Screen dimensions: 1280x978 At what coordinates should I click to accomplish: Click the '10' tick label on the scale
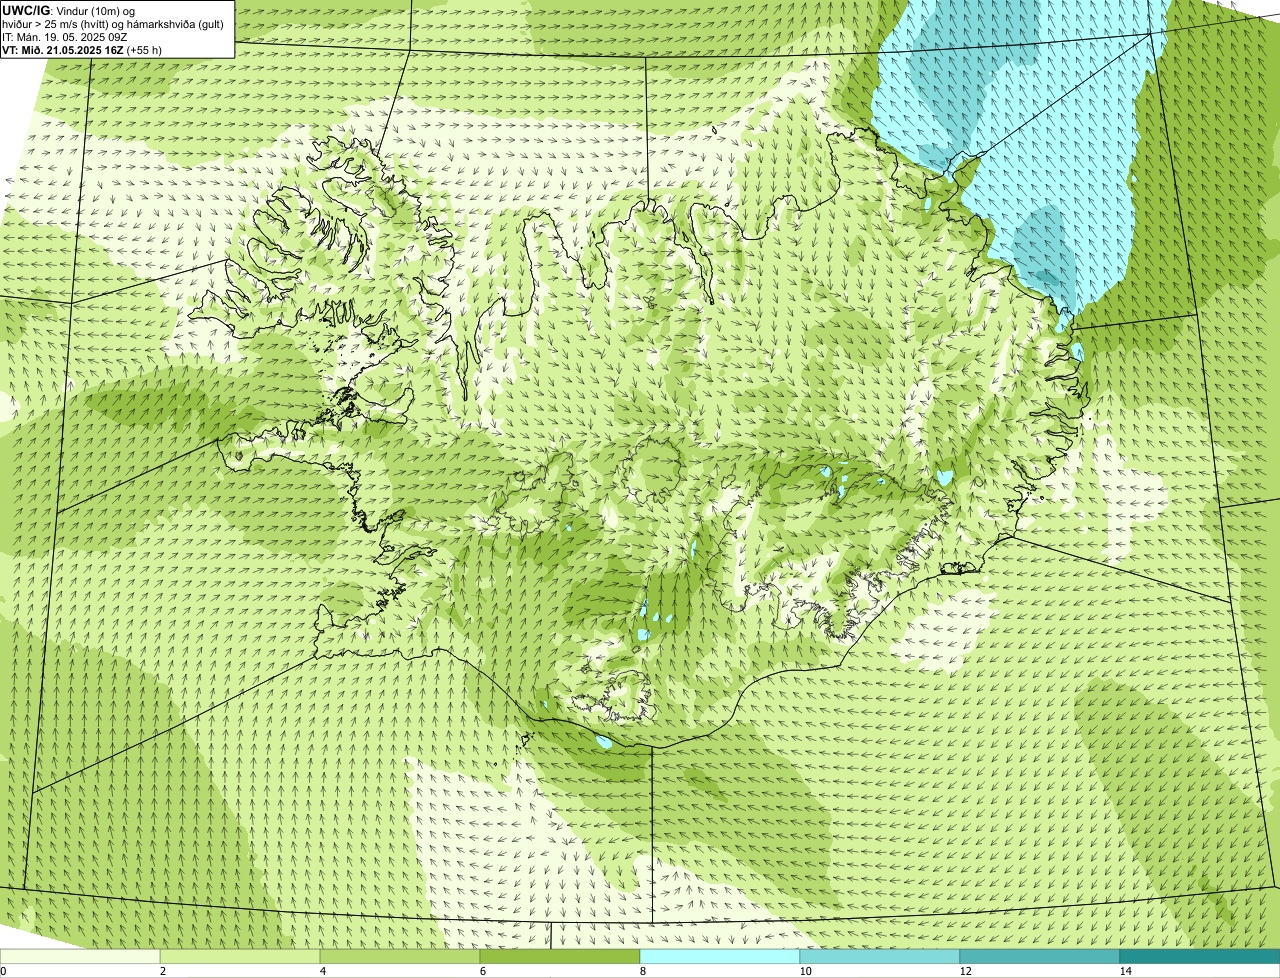805,971
